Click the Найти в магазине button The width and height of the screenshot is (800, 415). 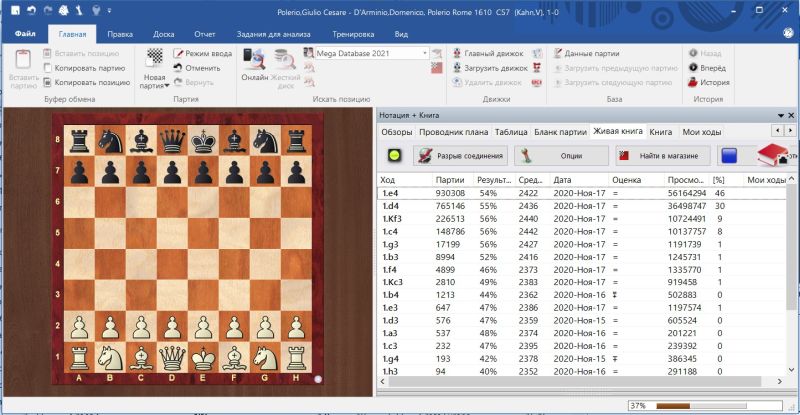coord(662,156)
